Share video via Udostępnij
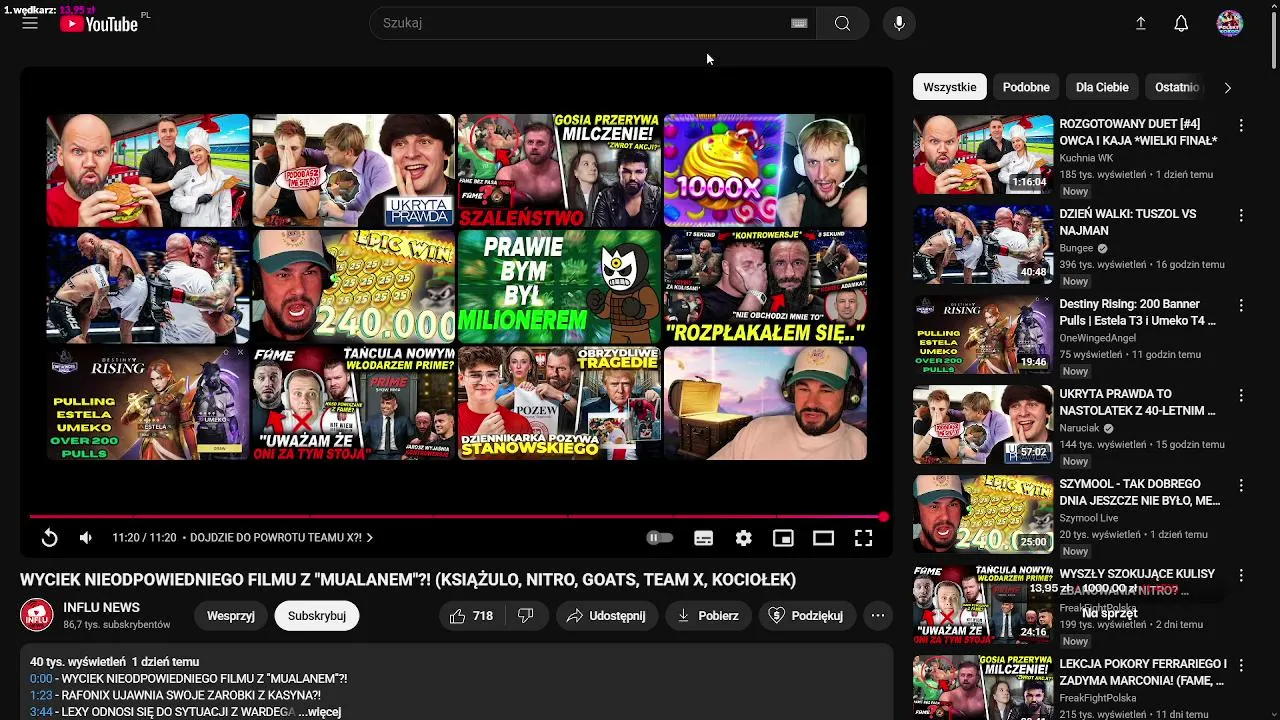This screenshot has width=1280, height=720. [606, 616]
